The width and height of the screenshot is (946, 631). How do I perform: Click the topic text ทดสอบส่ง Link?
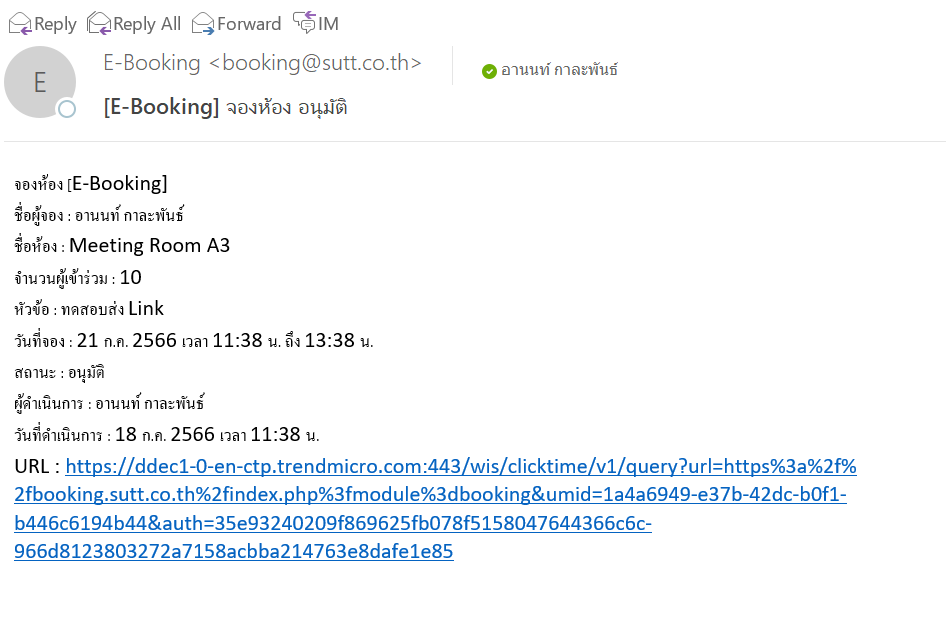click(112, 309)
